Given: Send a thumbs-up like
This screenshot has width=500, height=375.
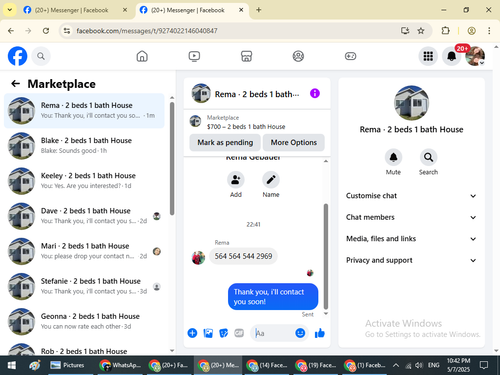Looking at the screenshot, I should pos(319,333).
